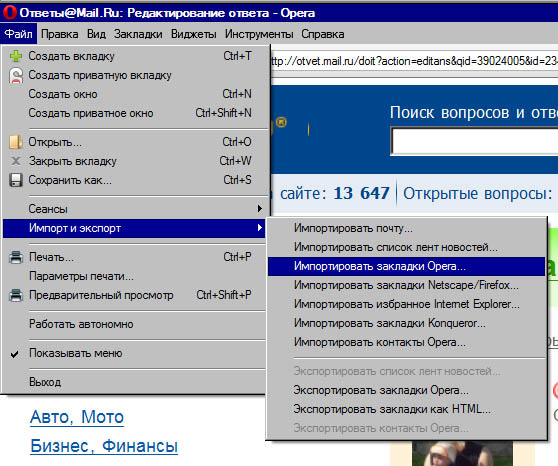Select Экспортировать закладки как HTML...
The height and width of the screenshot is (466, 558).
pyautogui.click(x=406, y=409)
